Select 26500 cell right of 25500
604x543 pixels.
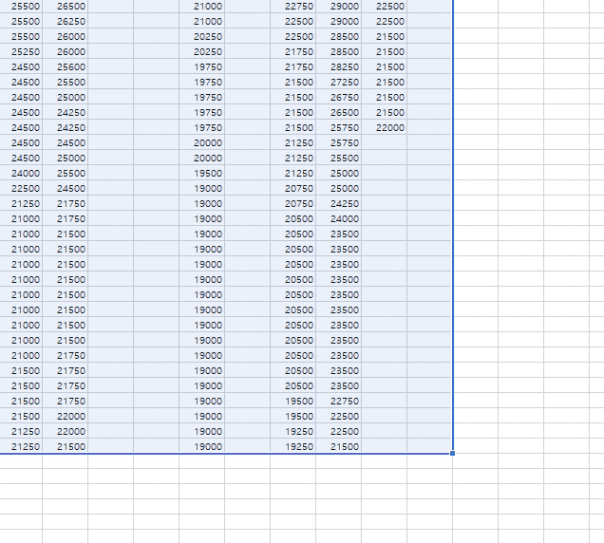coord(65,6)
